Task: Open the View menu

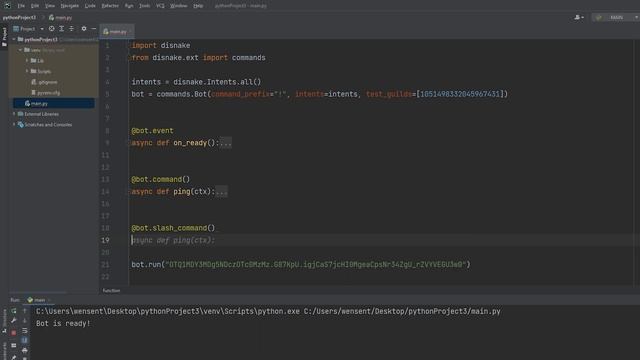Action: (50, 6)
